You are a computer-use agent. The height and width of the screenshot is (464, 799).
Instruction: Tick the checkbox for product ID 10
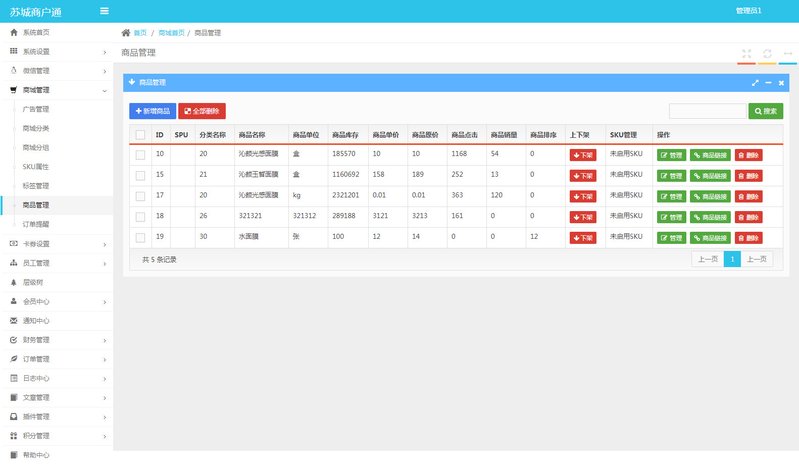click(140, 154)
